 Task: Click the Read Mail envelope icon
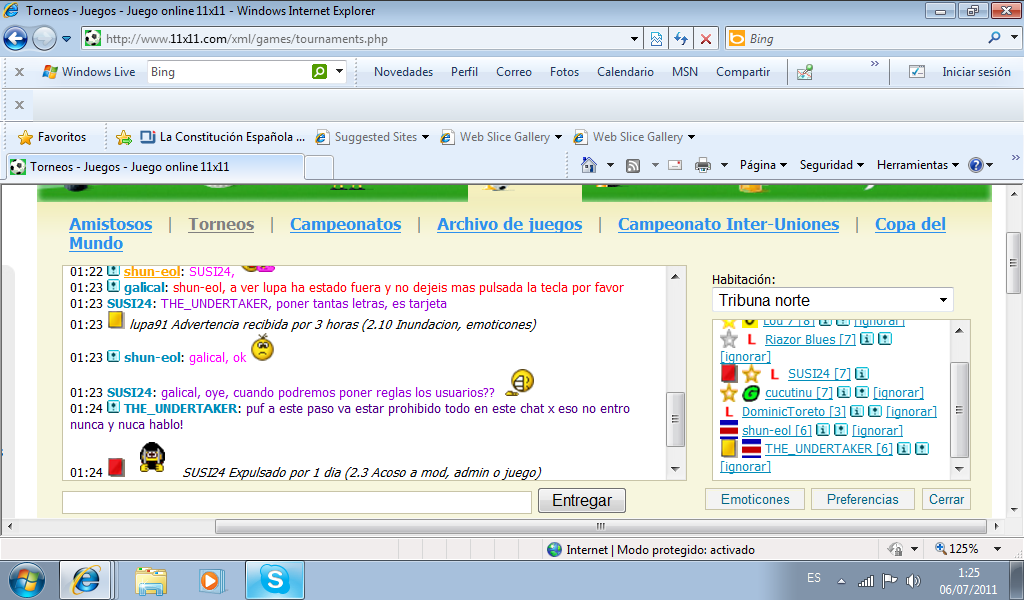[x=675, y=165]
